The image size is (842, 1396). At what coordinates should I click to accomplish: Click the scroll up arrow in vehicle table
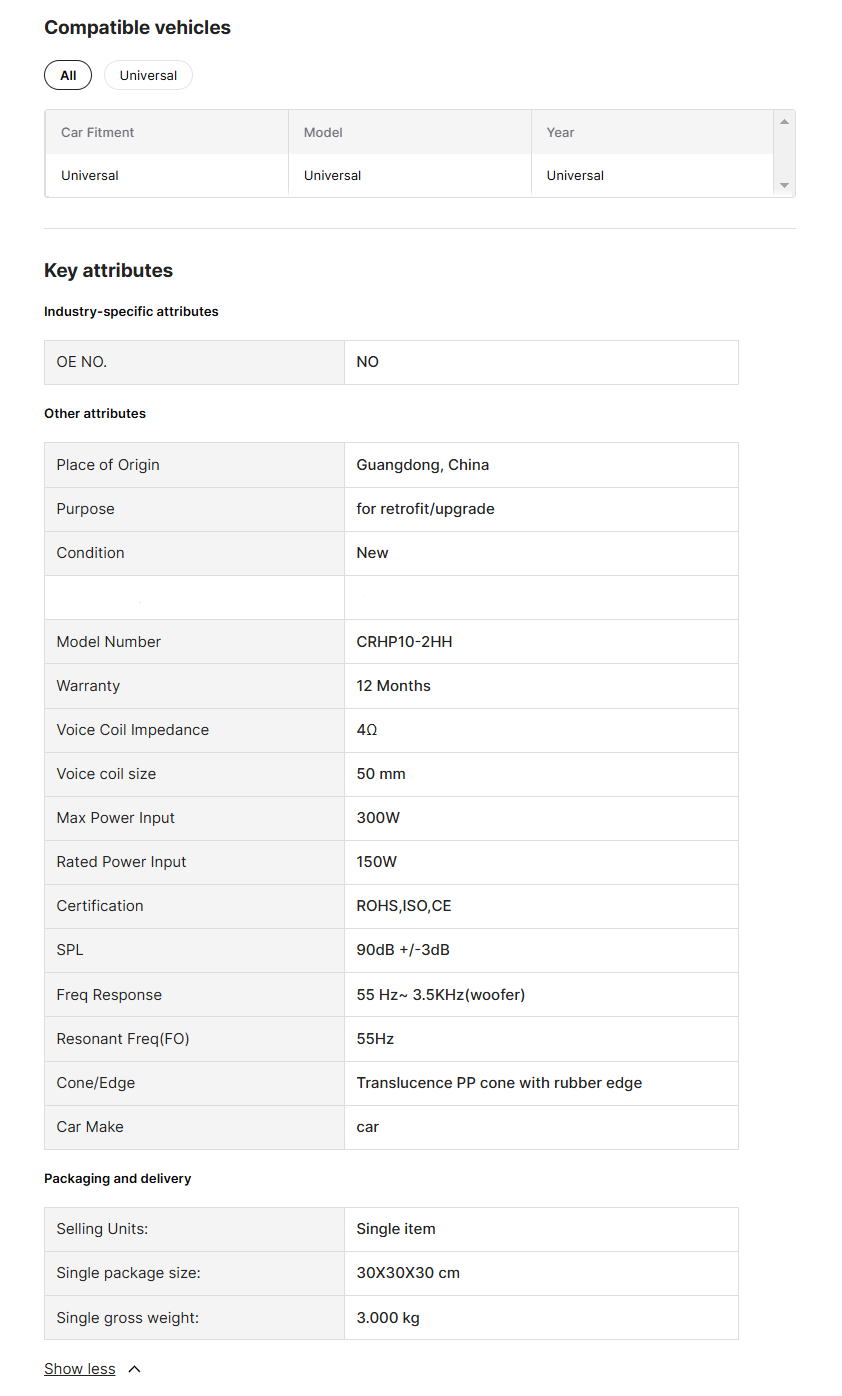784,122
